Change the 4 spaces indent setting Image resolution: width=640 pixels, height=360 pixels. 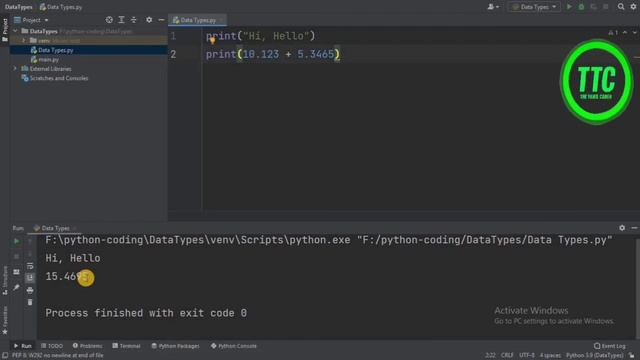(x=550, y=356)
